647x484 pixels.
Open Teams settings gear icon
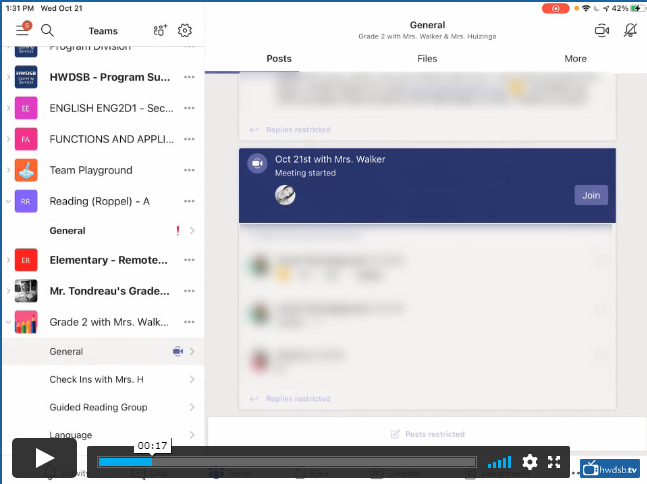coord(185,30)
